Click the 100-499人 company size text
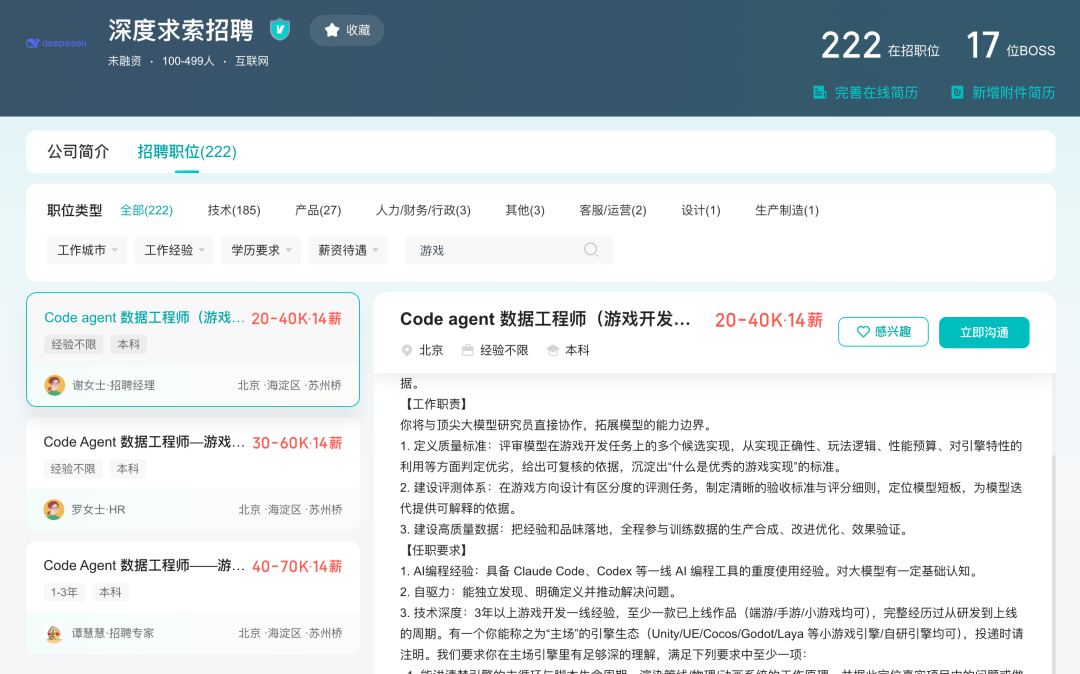The height and width of the screenshot is (674, 1080). tap(188, 61)
